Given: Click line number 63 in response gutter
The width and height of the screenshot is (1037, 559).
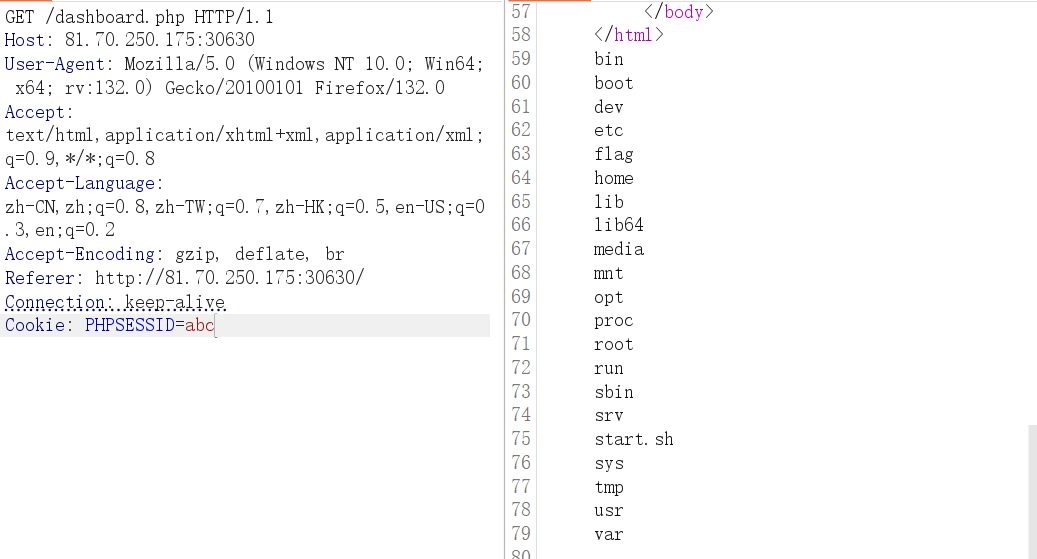Looking at the screenshot, I should tap(520, 154).
